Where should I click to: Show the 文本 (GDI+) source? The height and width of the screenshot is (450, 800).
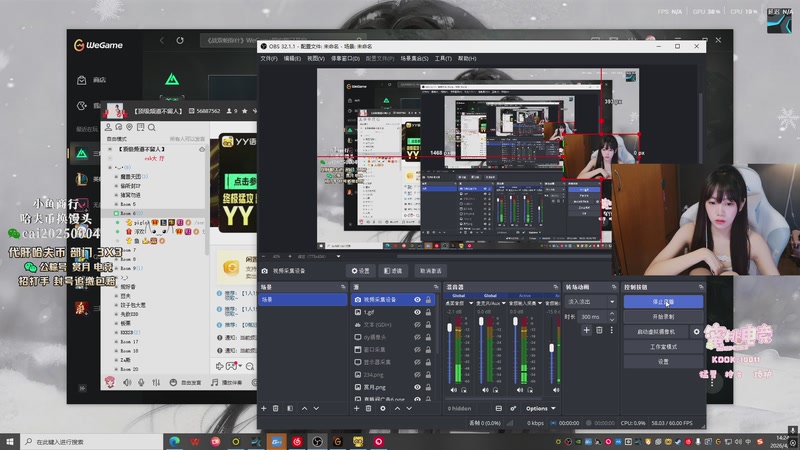tap(417, 324)
